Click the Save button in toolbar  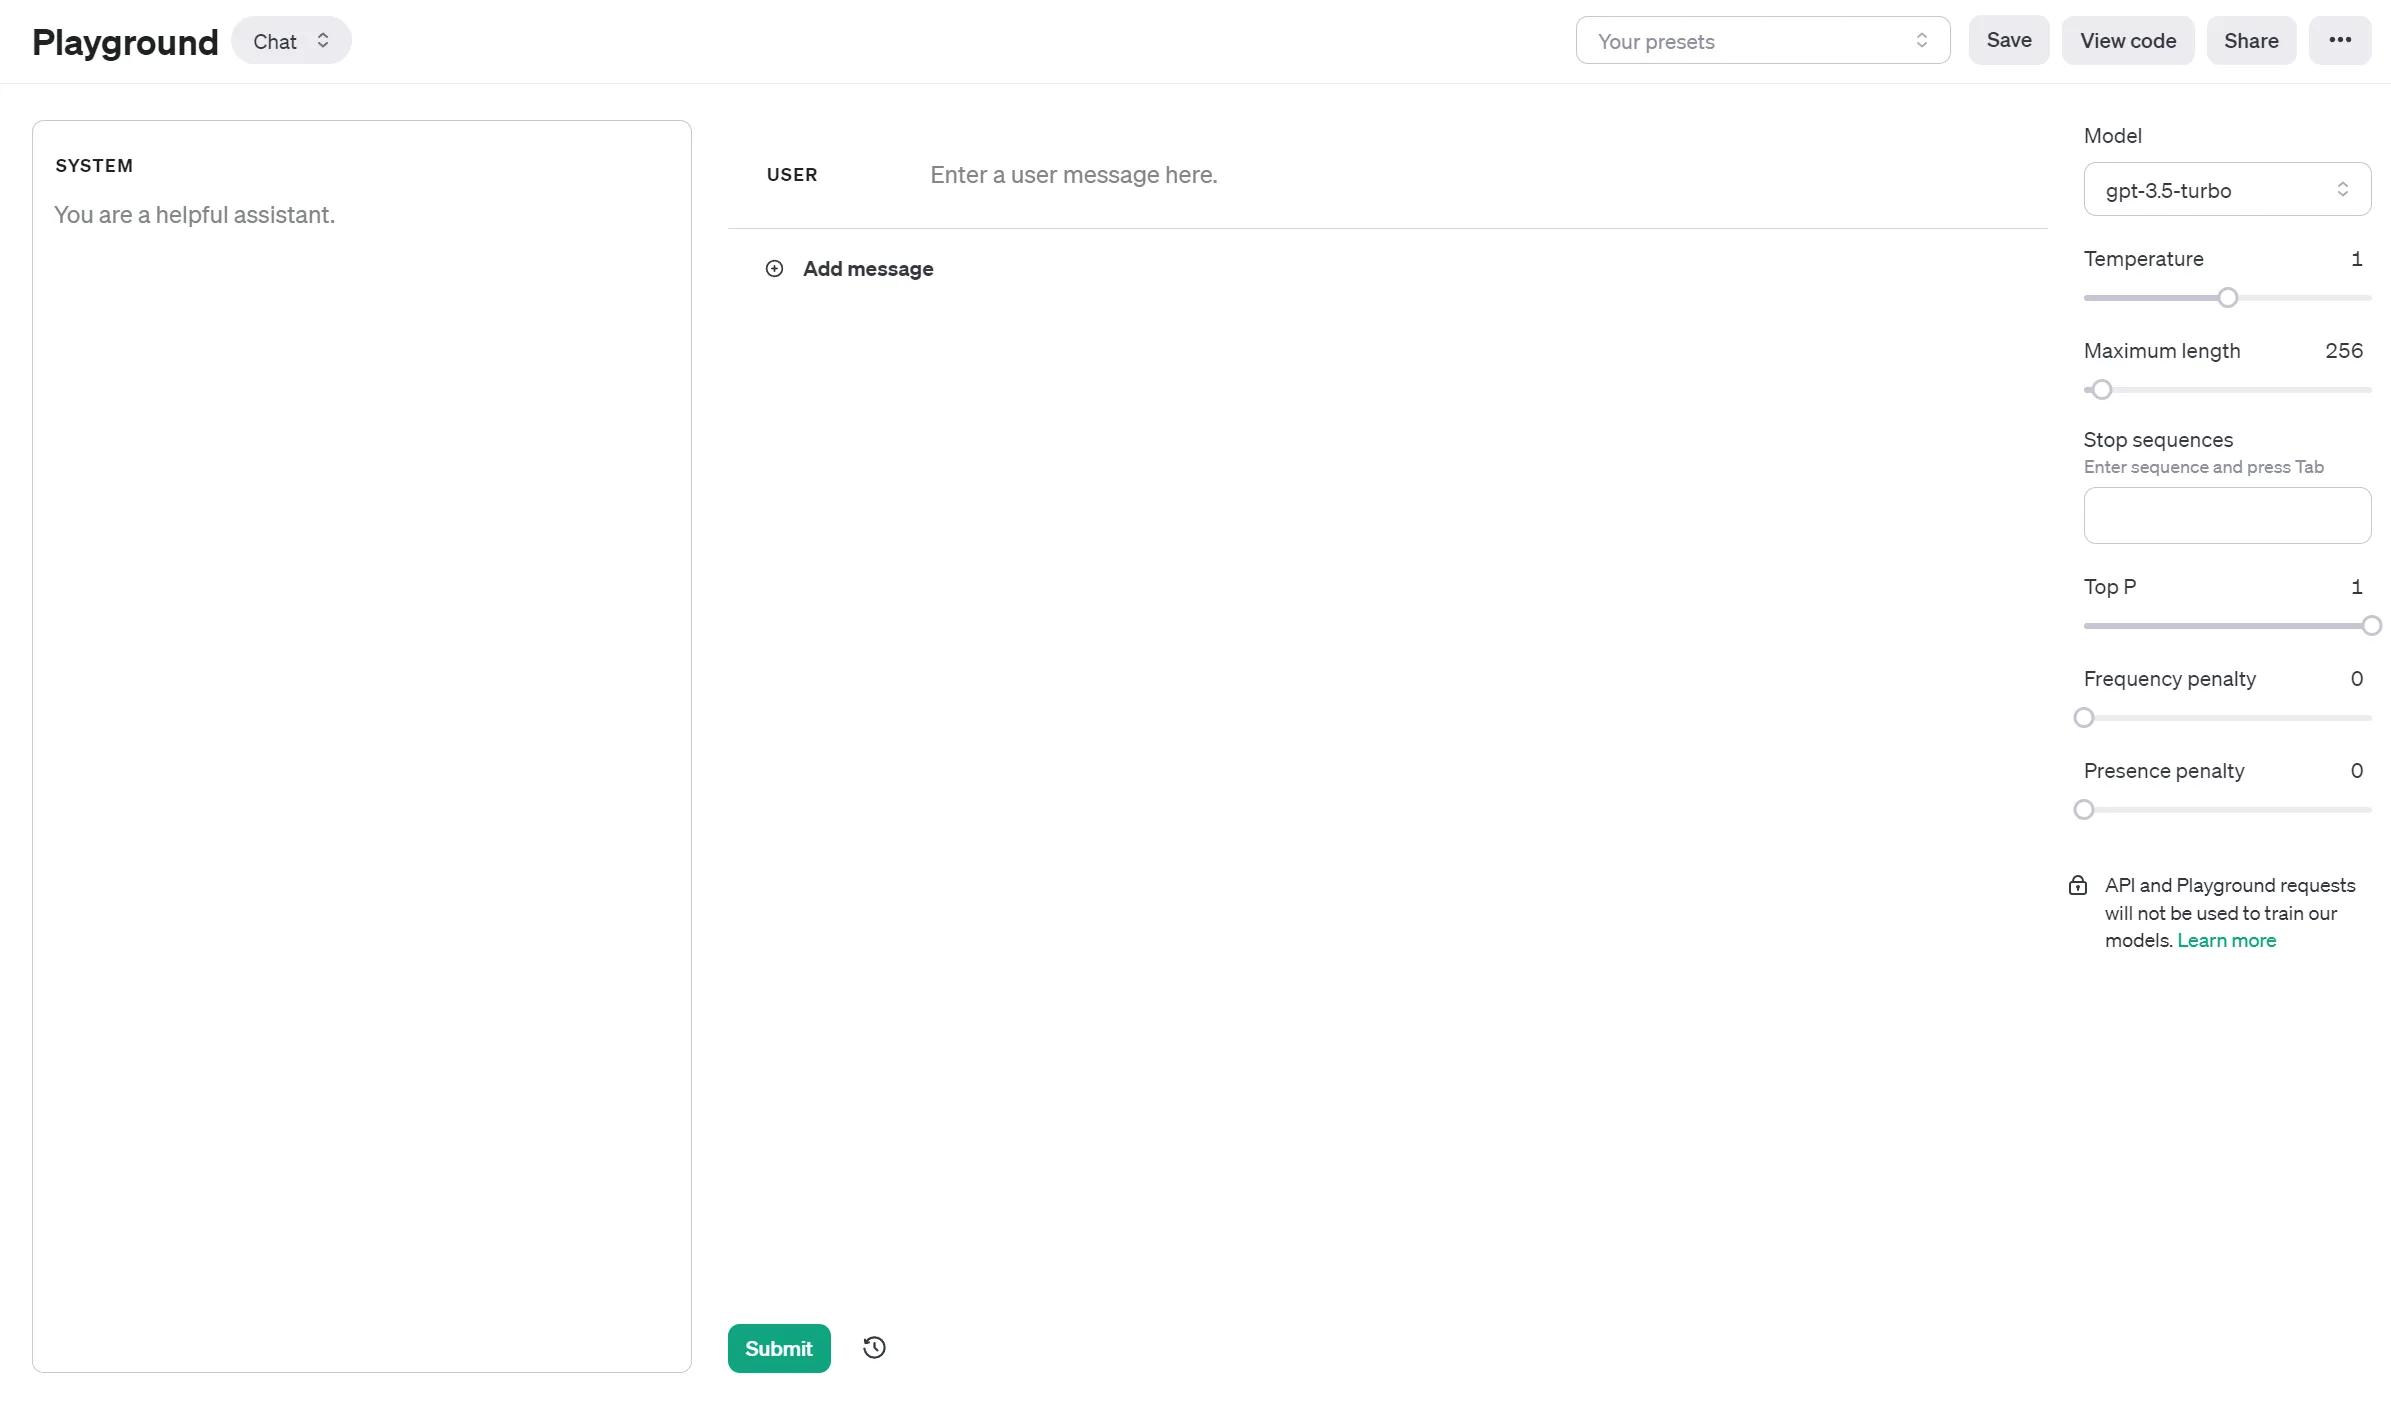(2009, 40)
